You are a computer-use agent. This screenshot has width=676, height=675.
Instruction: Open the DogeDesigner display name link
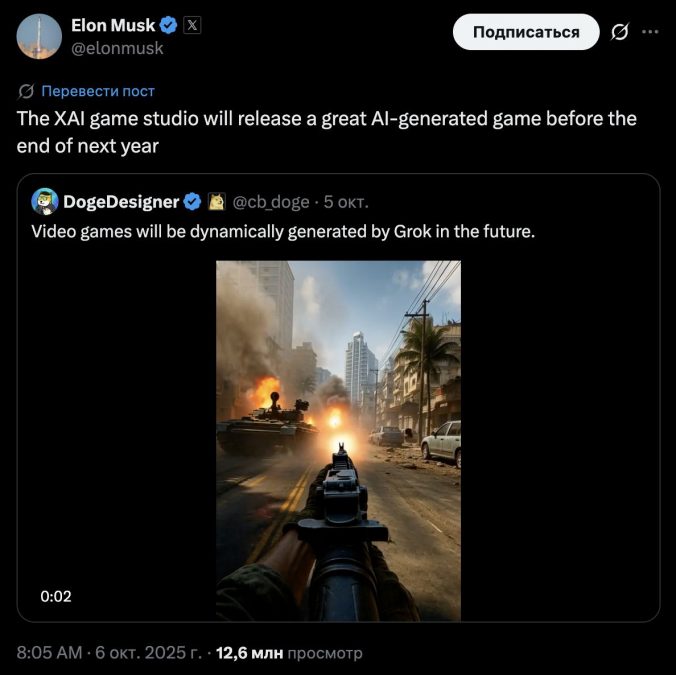click(x=120, y=202)
